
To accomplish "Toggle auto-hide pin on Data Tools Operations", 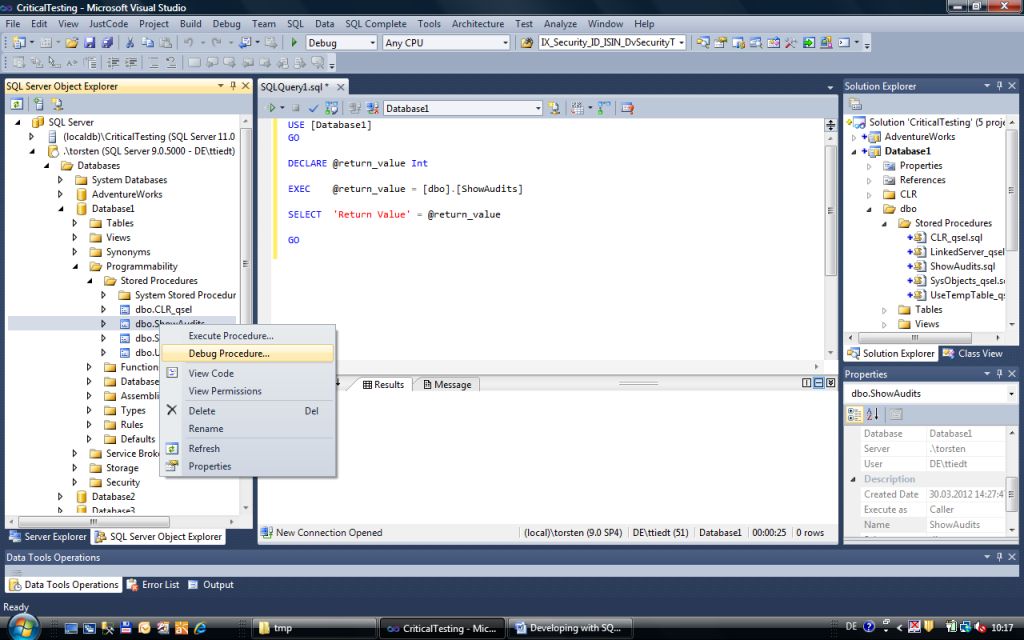I will click(x=999, y=557).
